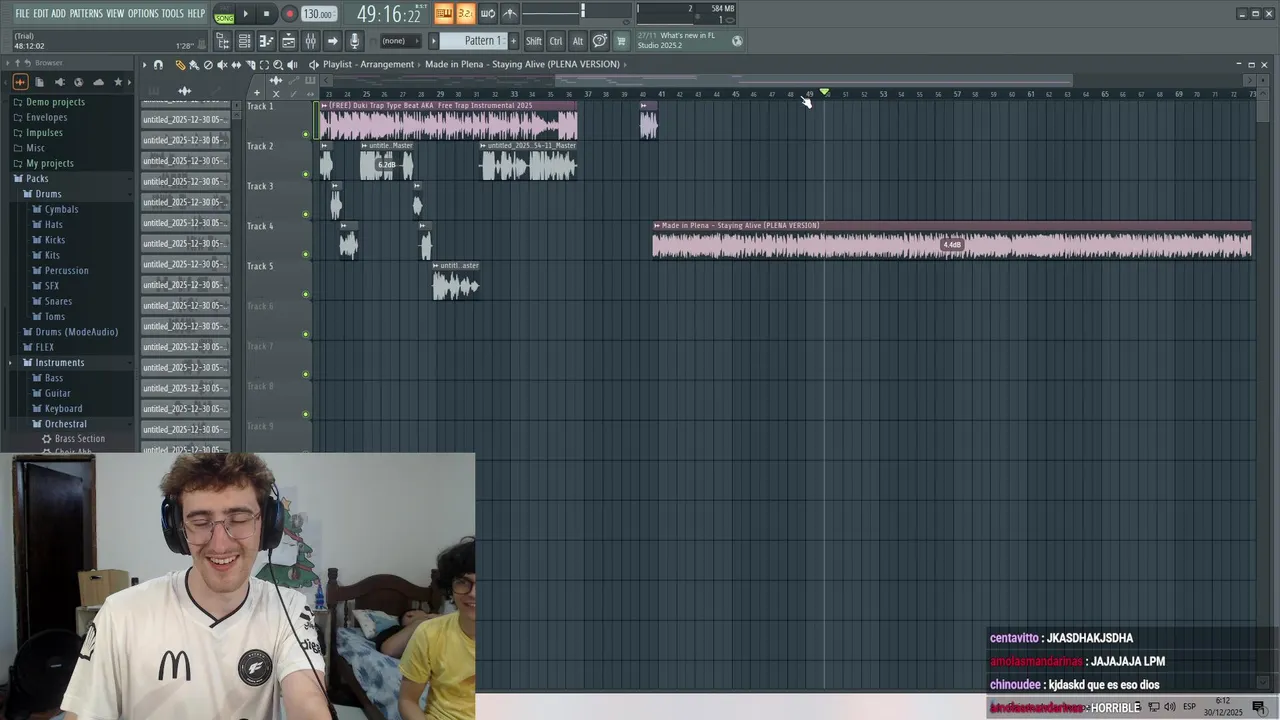The height and width of the screenshot is (720, 1280).
Task: Click the transport stop button
Action: pos(266,14)
